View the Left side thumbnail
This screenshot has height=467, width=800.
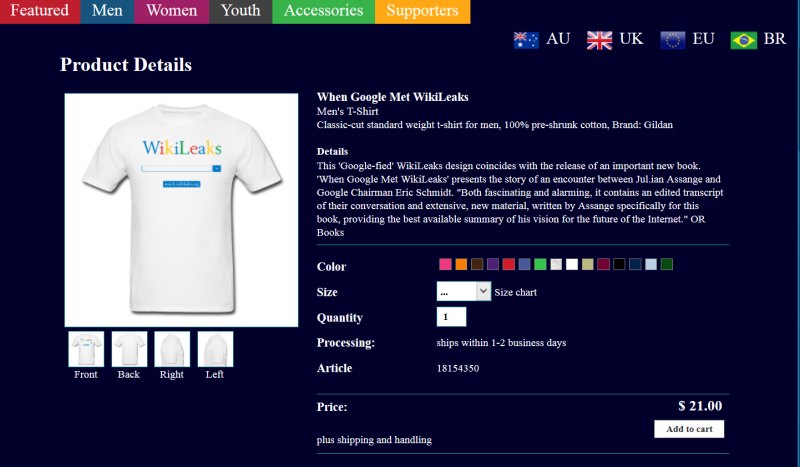point(215,349)
